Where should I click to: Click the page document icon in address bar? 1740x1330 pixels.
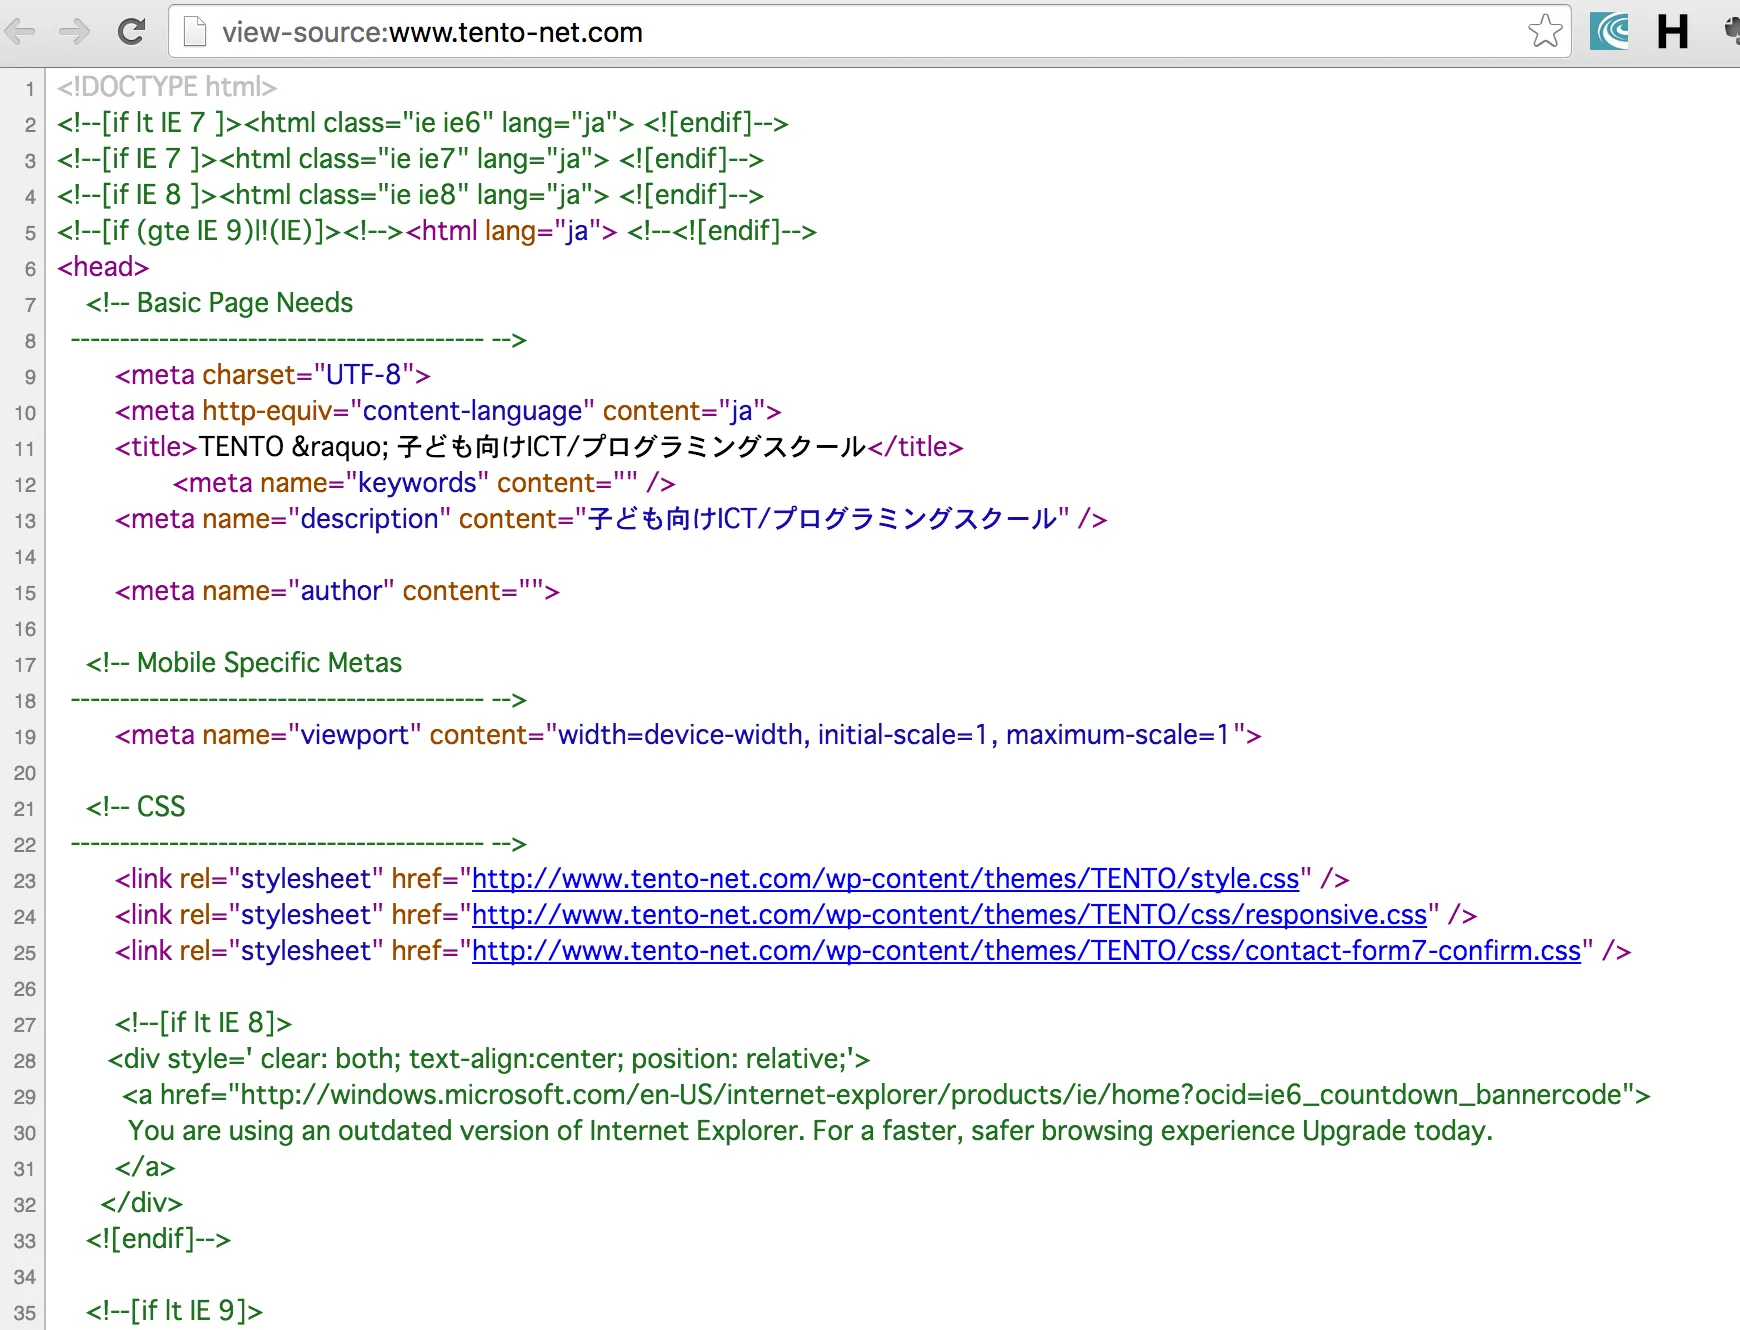tap(196, 33)
